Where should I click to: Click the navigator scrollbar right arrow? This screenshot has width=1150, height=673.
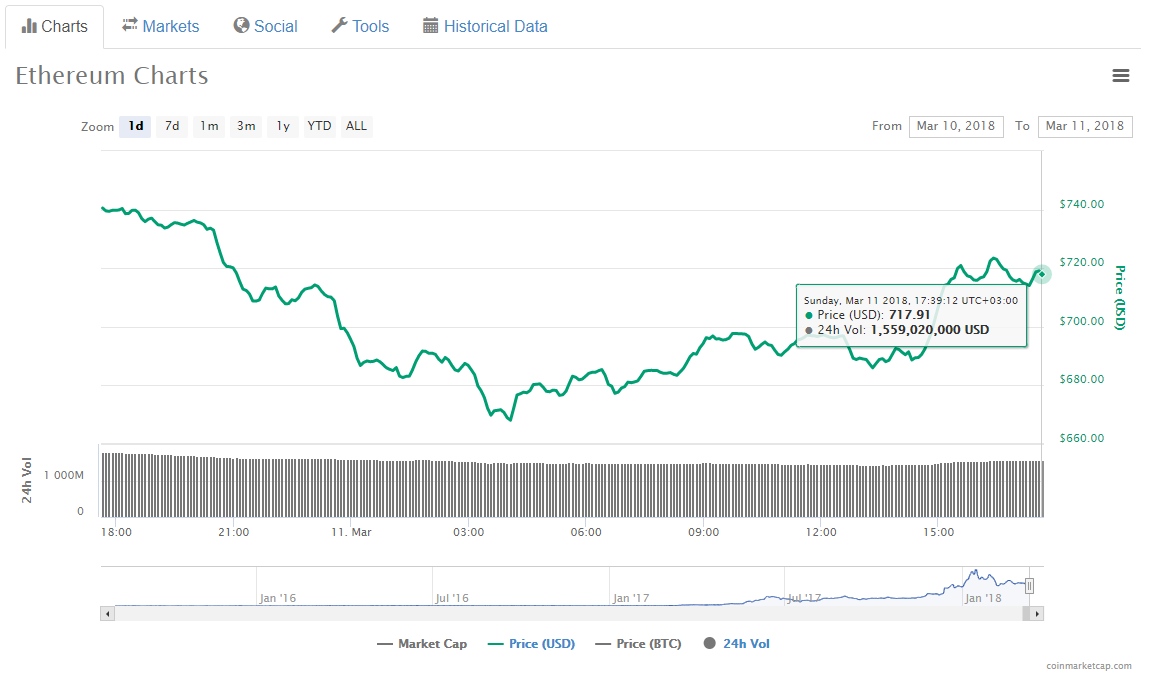(x=1036, y=614)
